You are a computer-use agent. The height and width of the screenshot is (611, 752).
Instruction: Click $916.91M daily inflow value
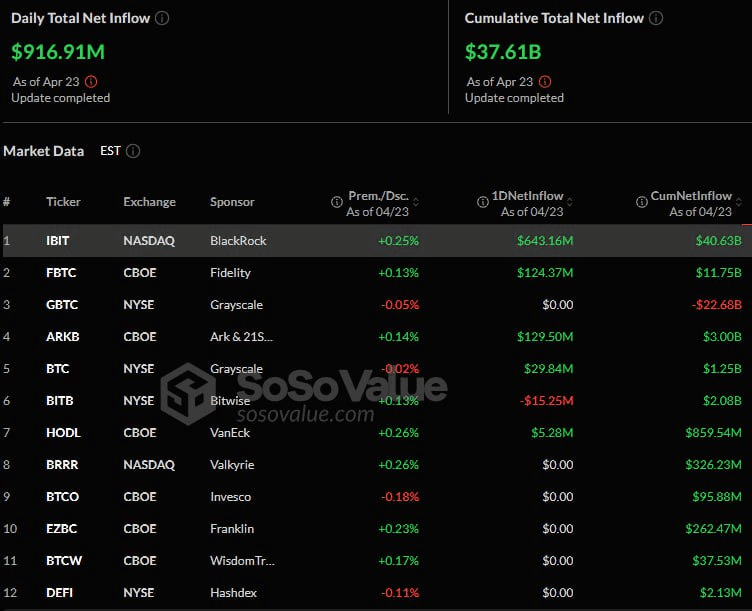point(58,52)
